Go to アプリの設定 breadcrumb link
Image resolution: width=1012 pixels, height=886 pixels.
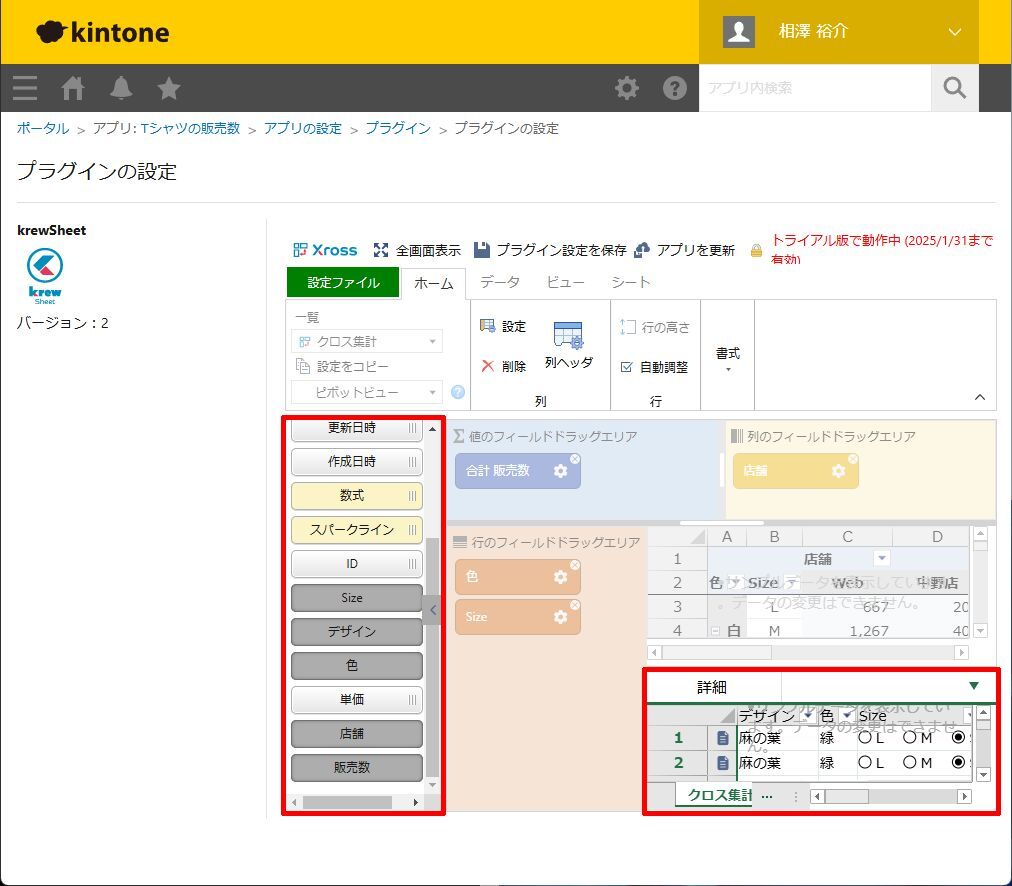click(303, 128)
